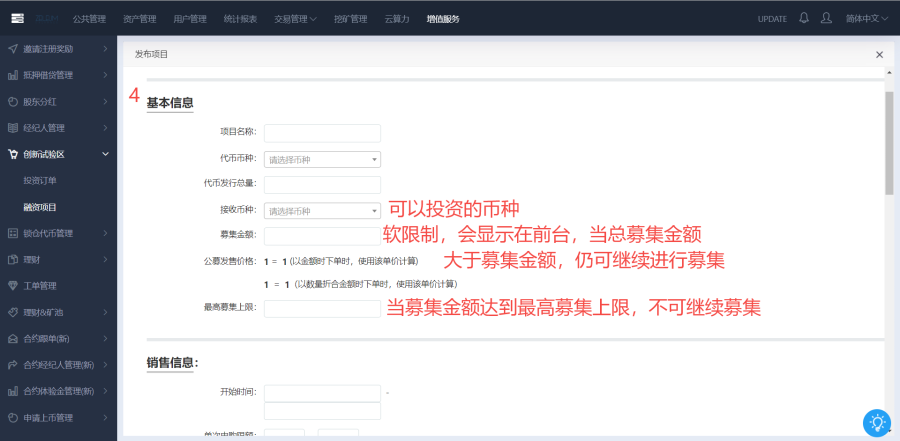Image resolution: width=900 pixels, height=441 pixels.
Task: Open the 挖矿管理 top menu
Action: 351,19
